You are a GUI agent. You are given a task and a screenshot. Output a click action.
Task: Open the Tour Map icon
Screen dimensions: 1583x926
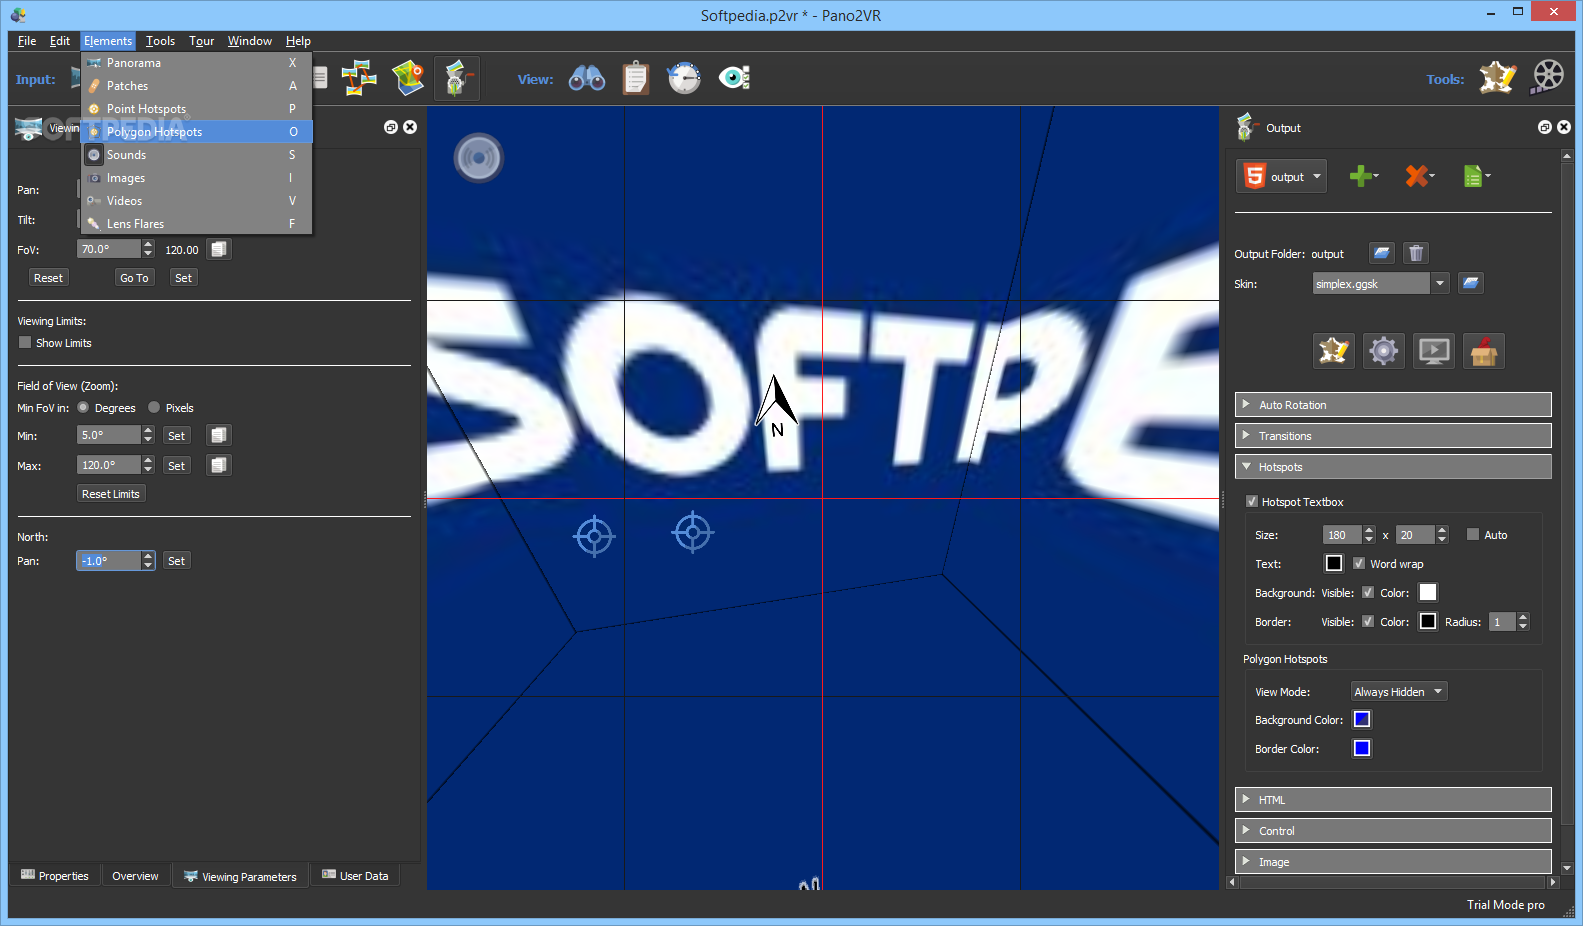[x=408, y=78]
